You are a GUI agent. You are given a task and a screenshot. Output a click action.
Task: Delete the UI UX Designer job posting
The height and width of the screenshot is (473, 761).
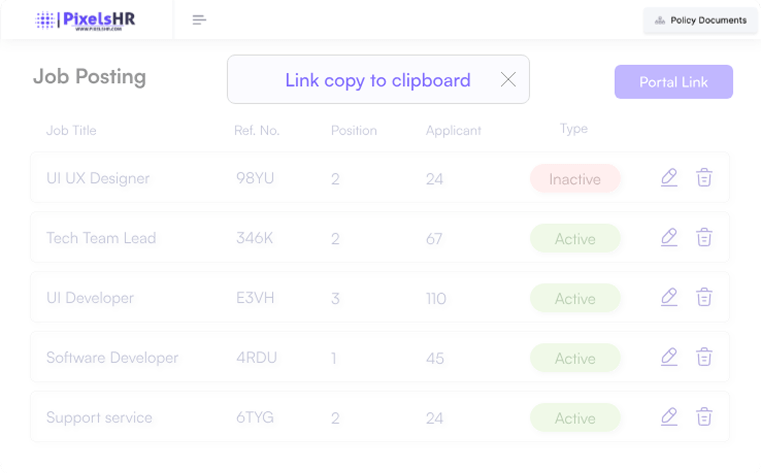704,178
